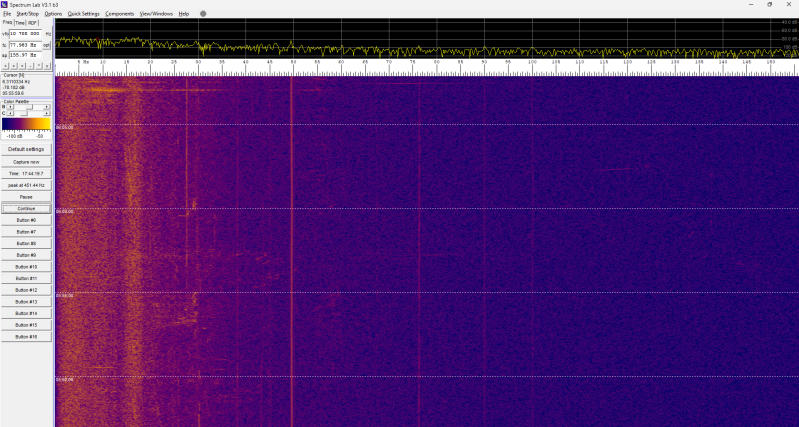Open the Components menu
The width and height of the screenshot is (799, 427).
120,14
